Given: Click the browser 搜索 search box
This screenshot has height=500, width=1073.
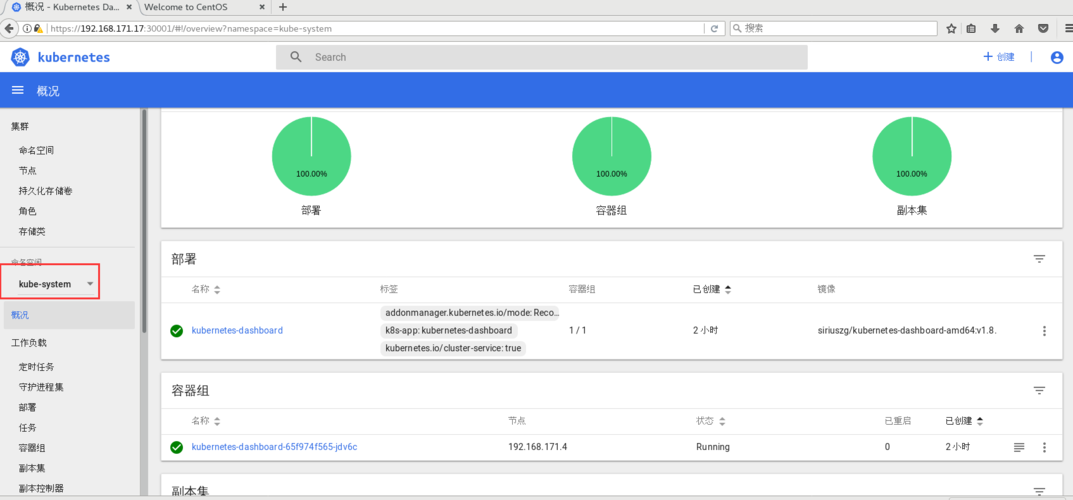Looking at the screenshot, I should coord(833,29).
